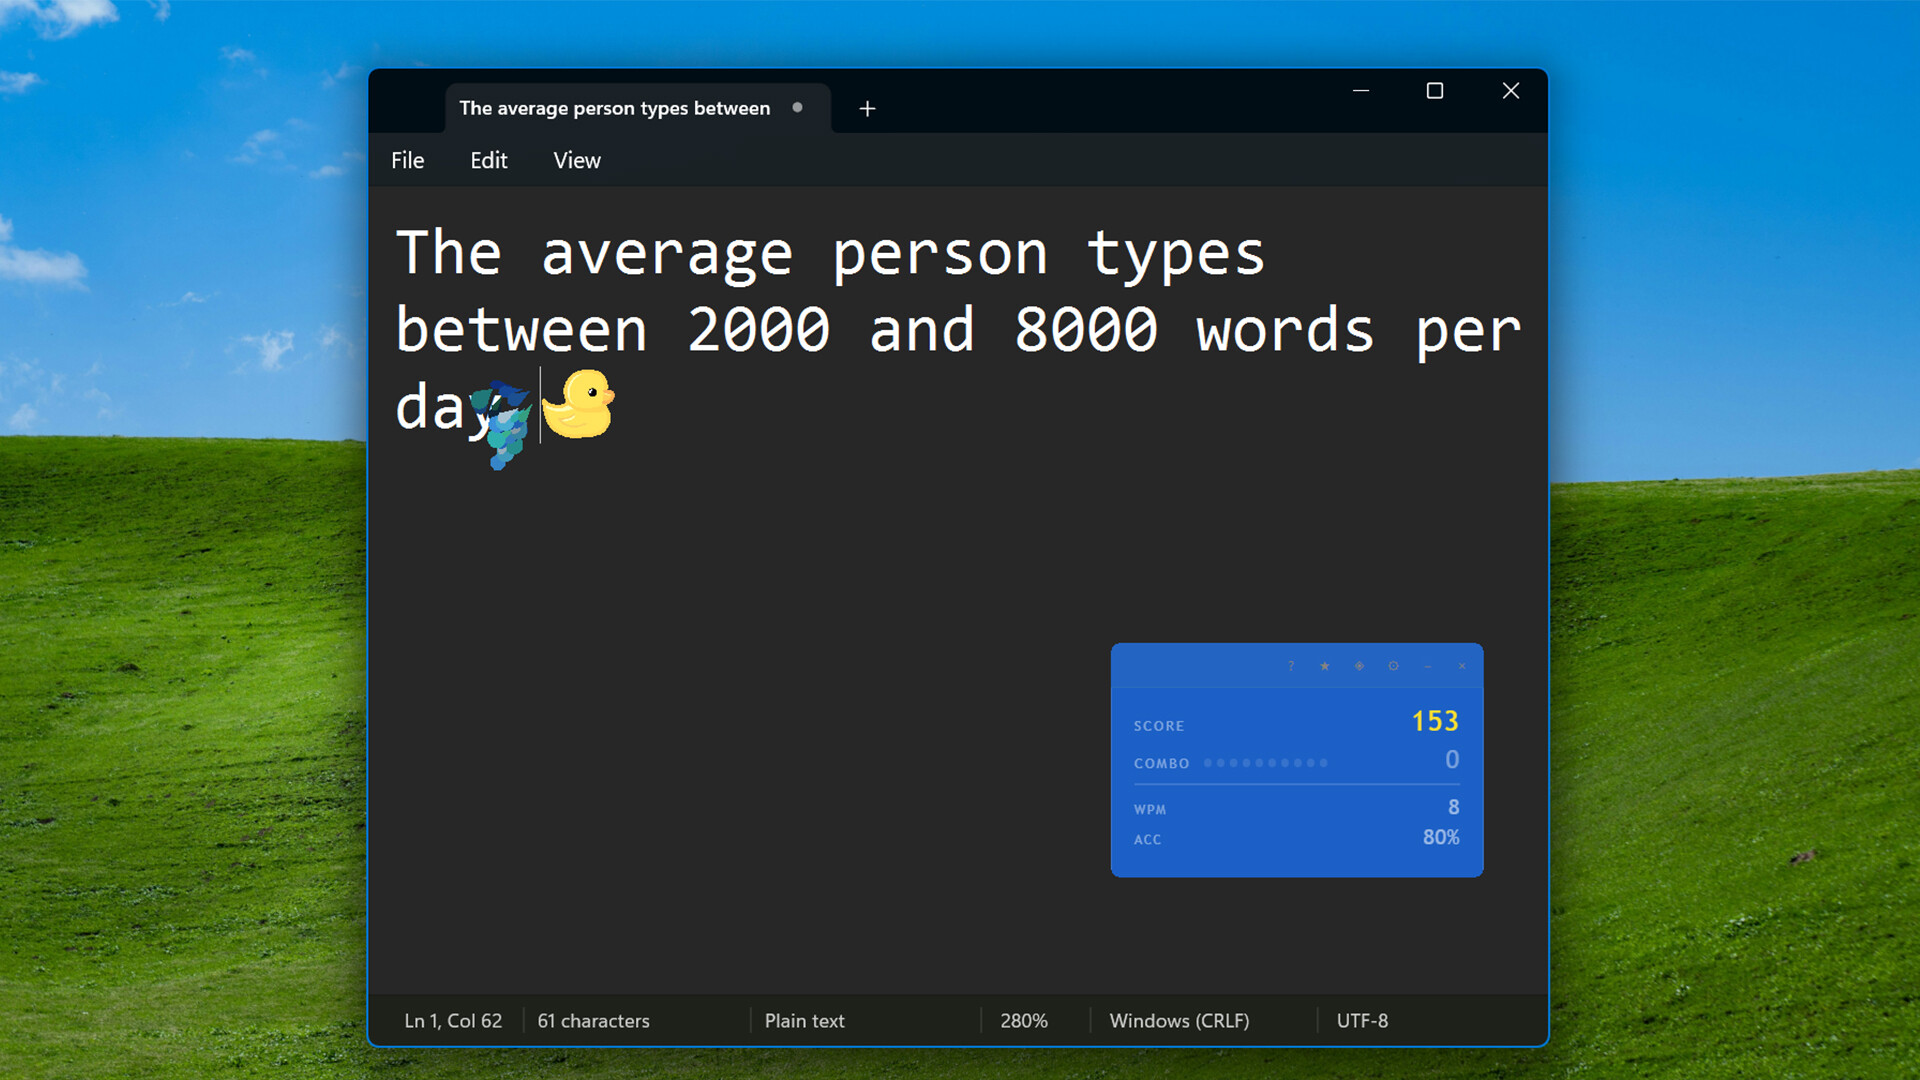Open the help question mark in score widget
1920x1080 pixels.
click(1291, 666)
